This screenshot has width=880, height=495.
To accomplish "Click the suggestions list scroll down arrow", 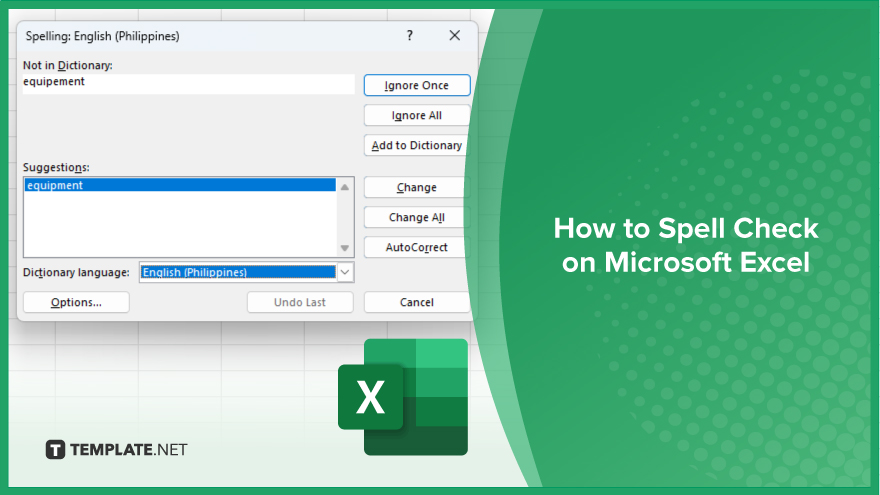I will (345, 248).
